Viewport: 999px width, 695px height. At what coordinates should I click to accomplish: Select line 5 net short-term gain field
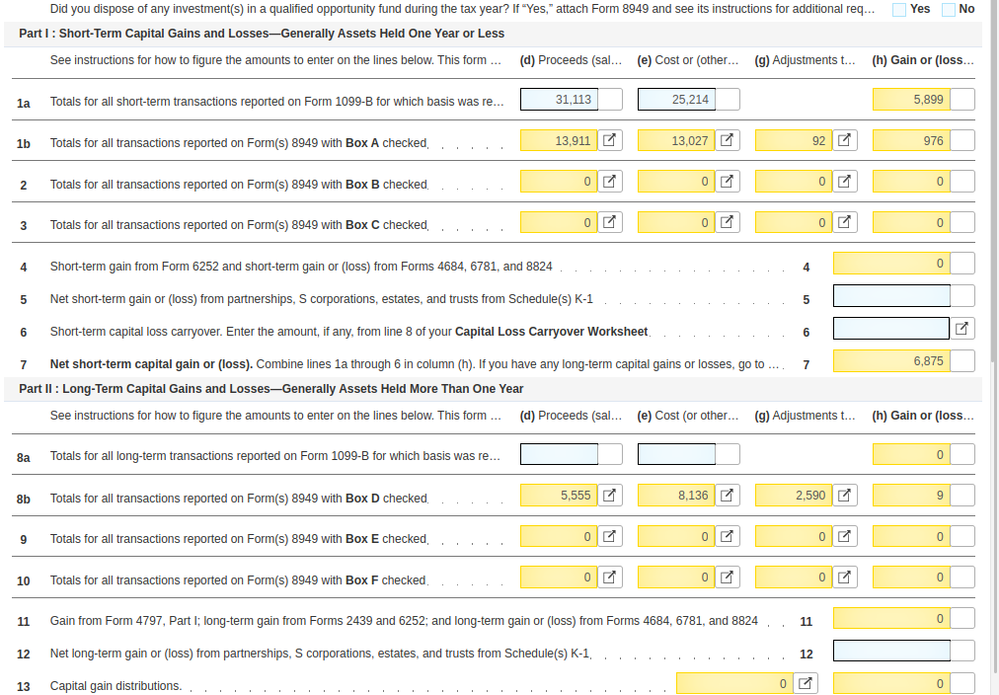click(891, 297)
